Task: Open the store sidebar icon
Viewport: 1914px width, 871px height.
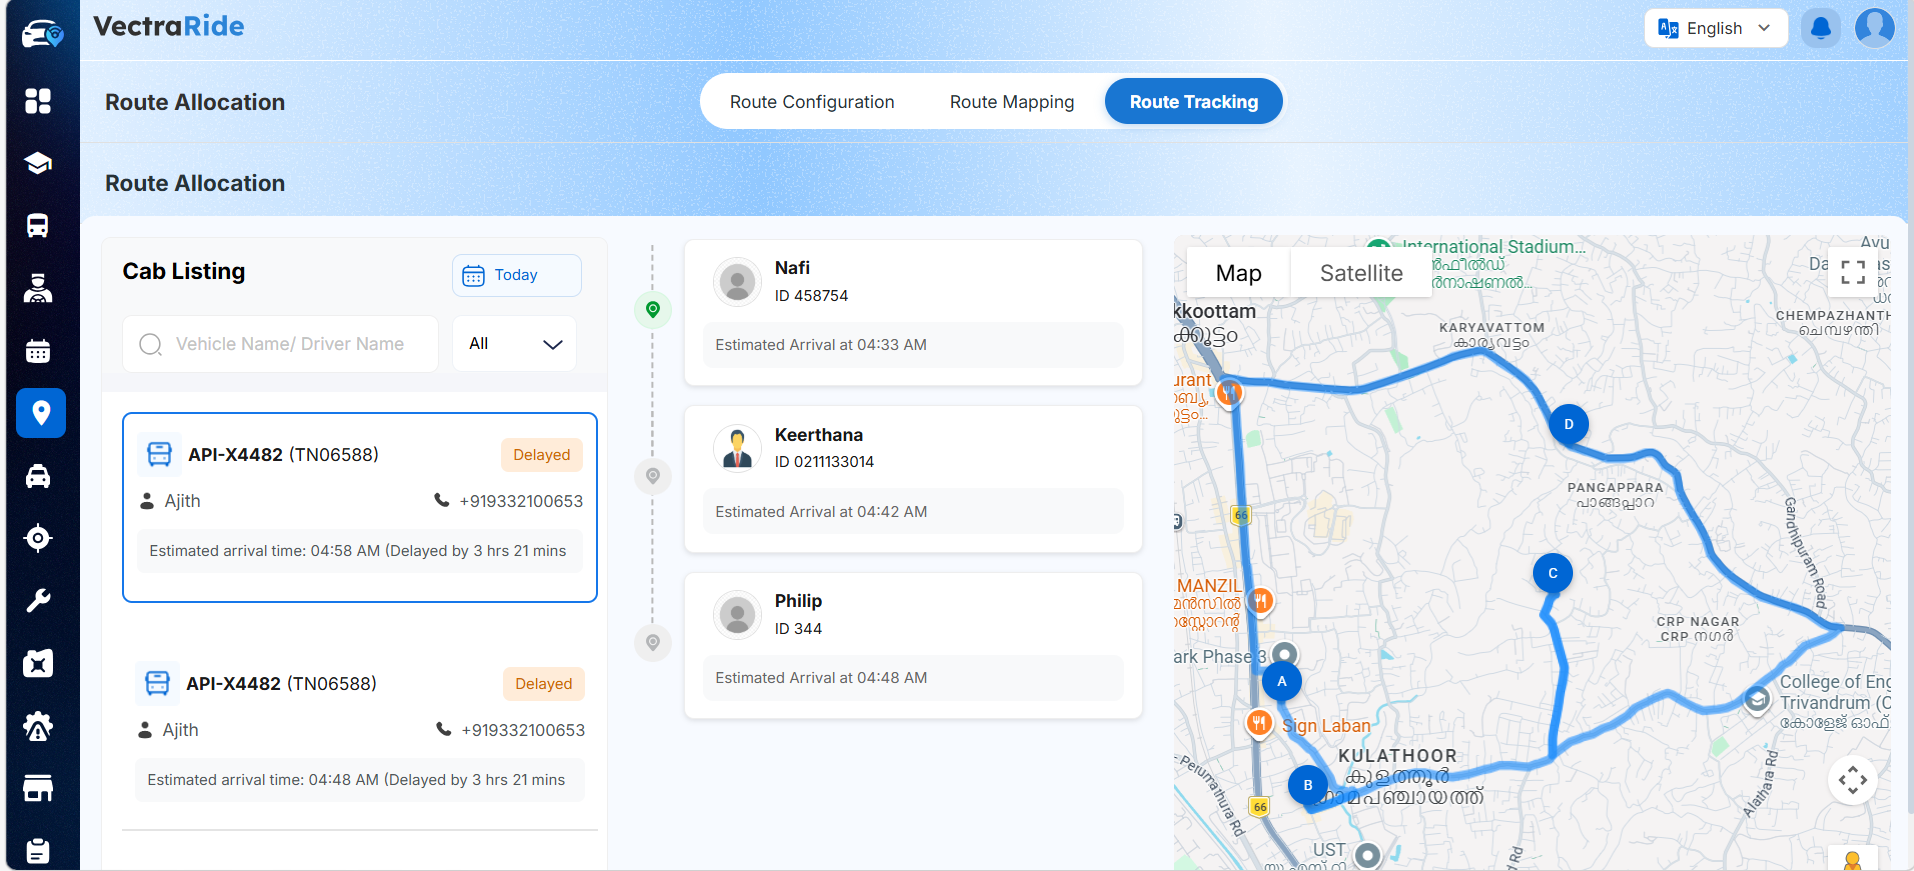Action: 38,788
